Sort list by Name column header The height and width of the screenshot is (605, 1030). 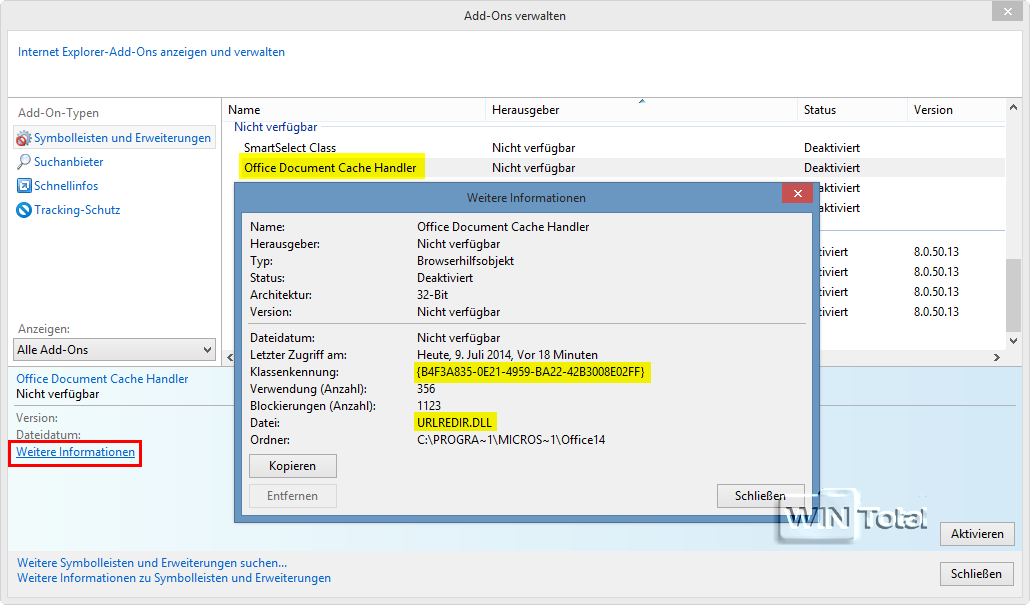point(244,110)
